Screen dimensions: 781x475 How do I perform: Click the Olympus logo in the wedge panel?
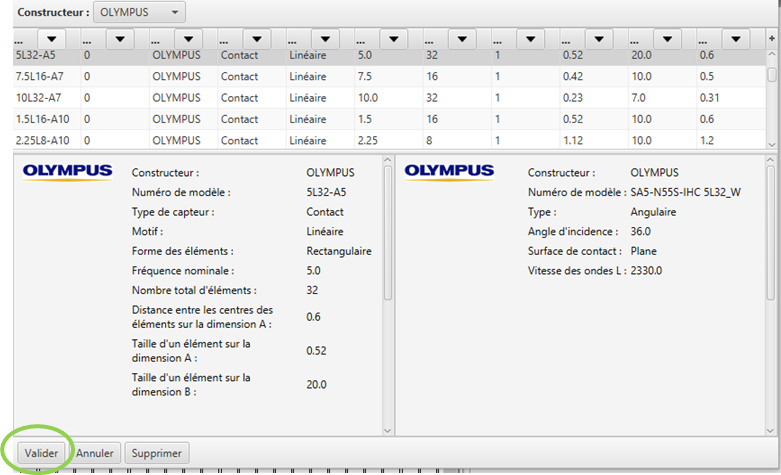point(449,172)
